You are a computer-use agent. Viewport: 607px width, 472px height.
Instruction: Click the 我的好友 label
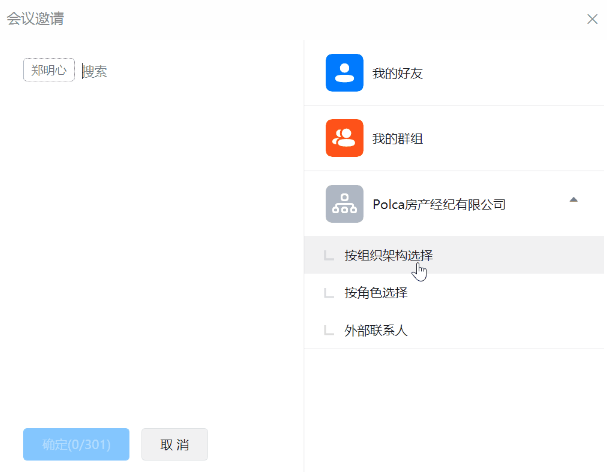[397, 73]
